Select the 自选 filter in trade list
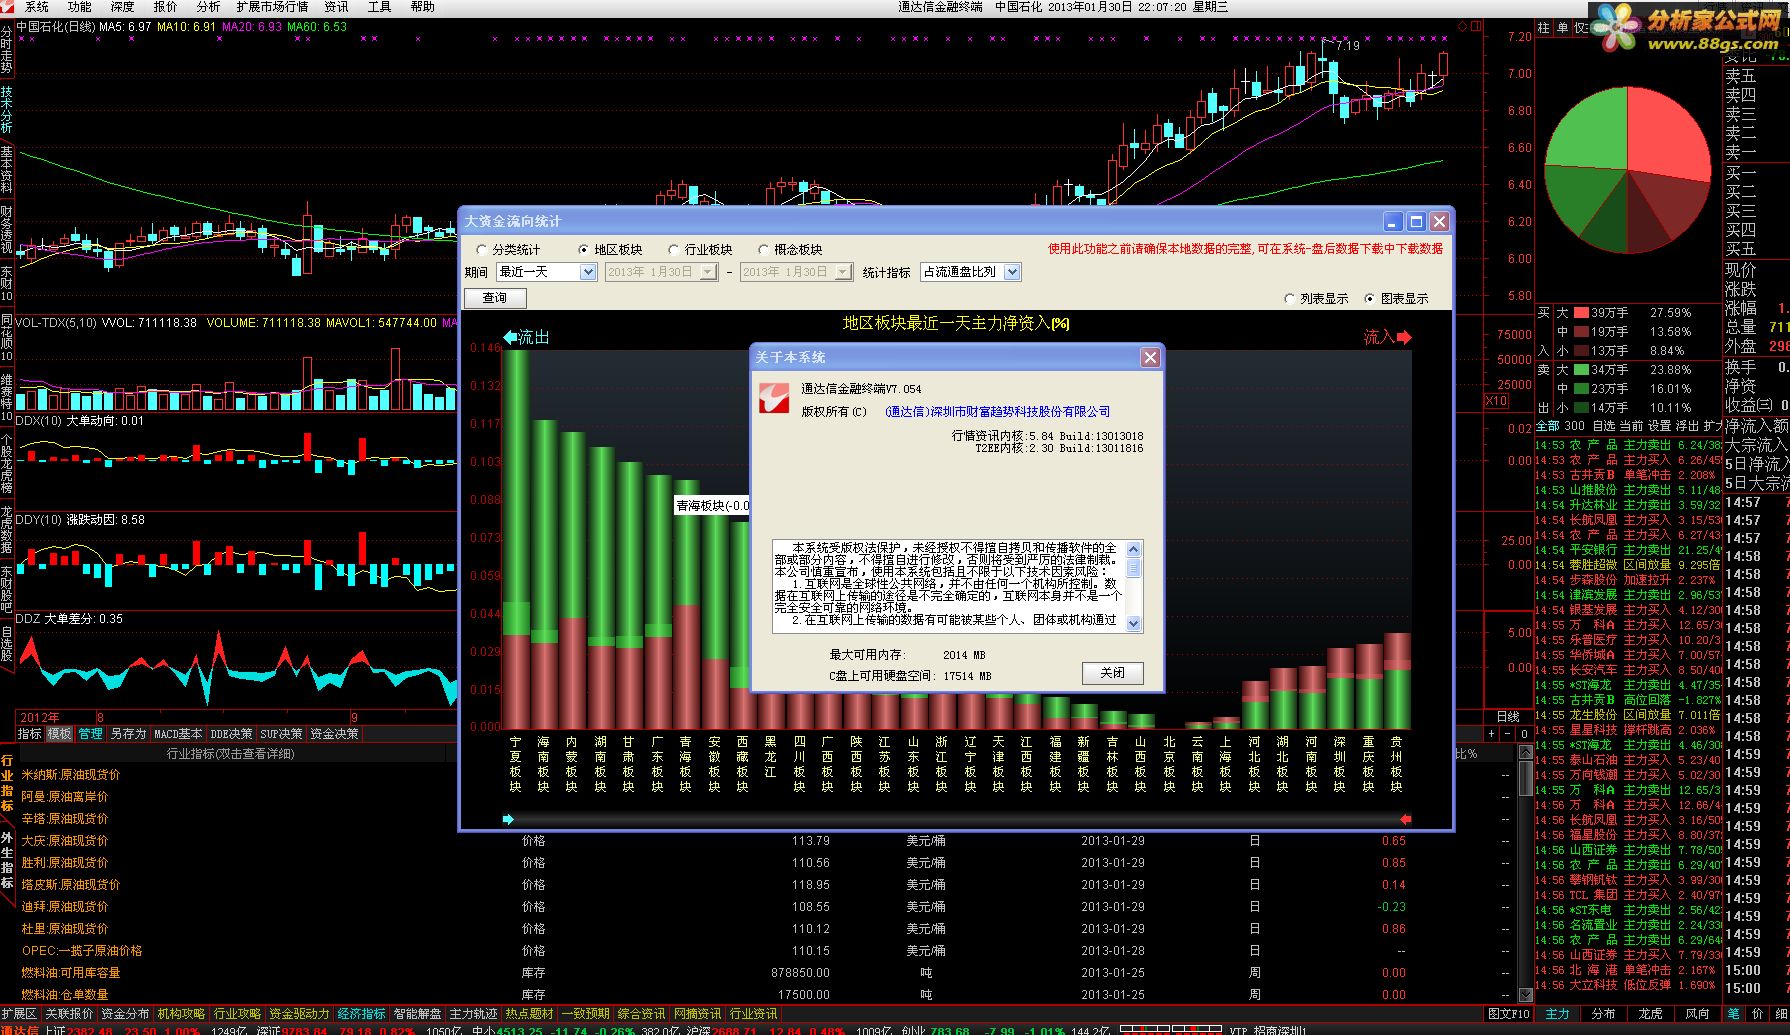Screen dimensions: 1790x1035 click(1603, 426)
